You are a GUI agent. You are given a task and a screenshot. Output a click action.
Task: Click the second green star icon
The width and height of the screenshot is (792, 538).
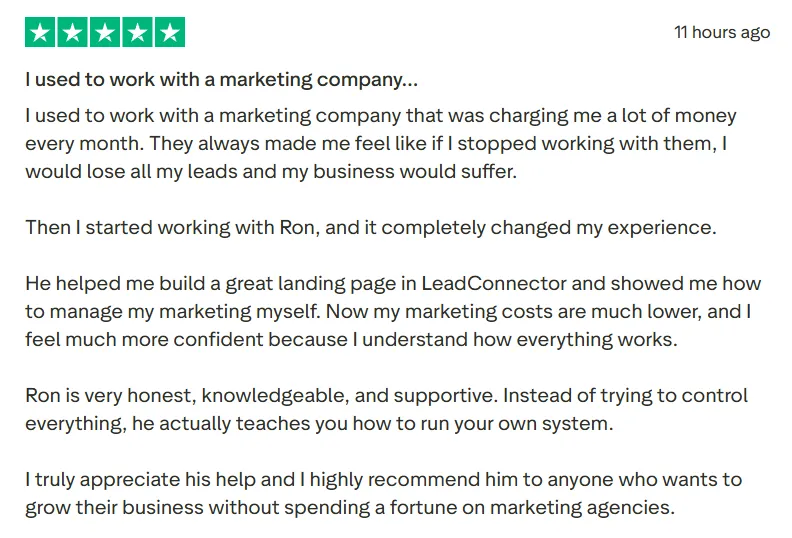(x=73, y=32)
